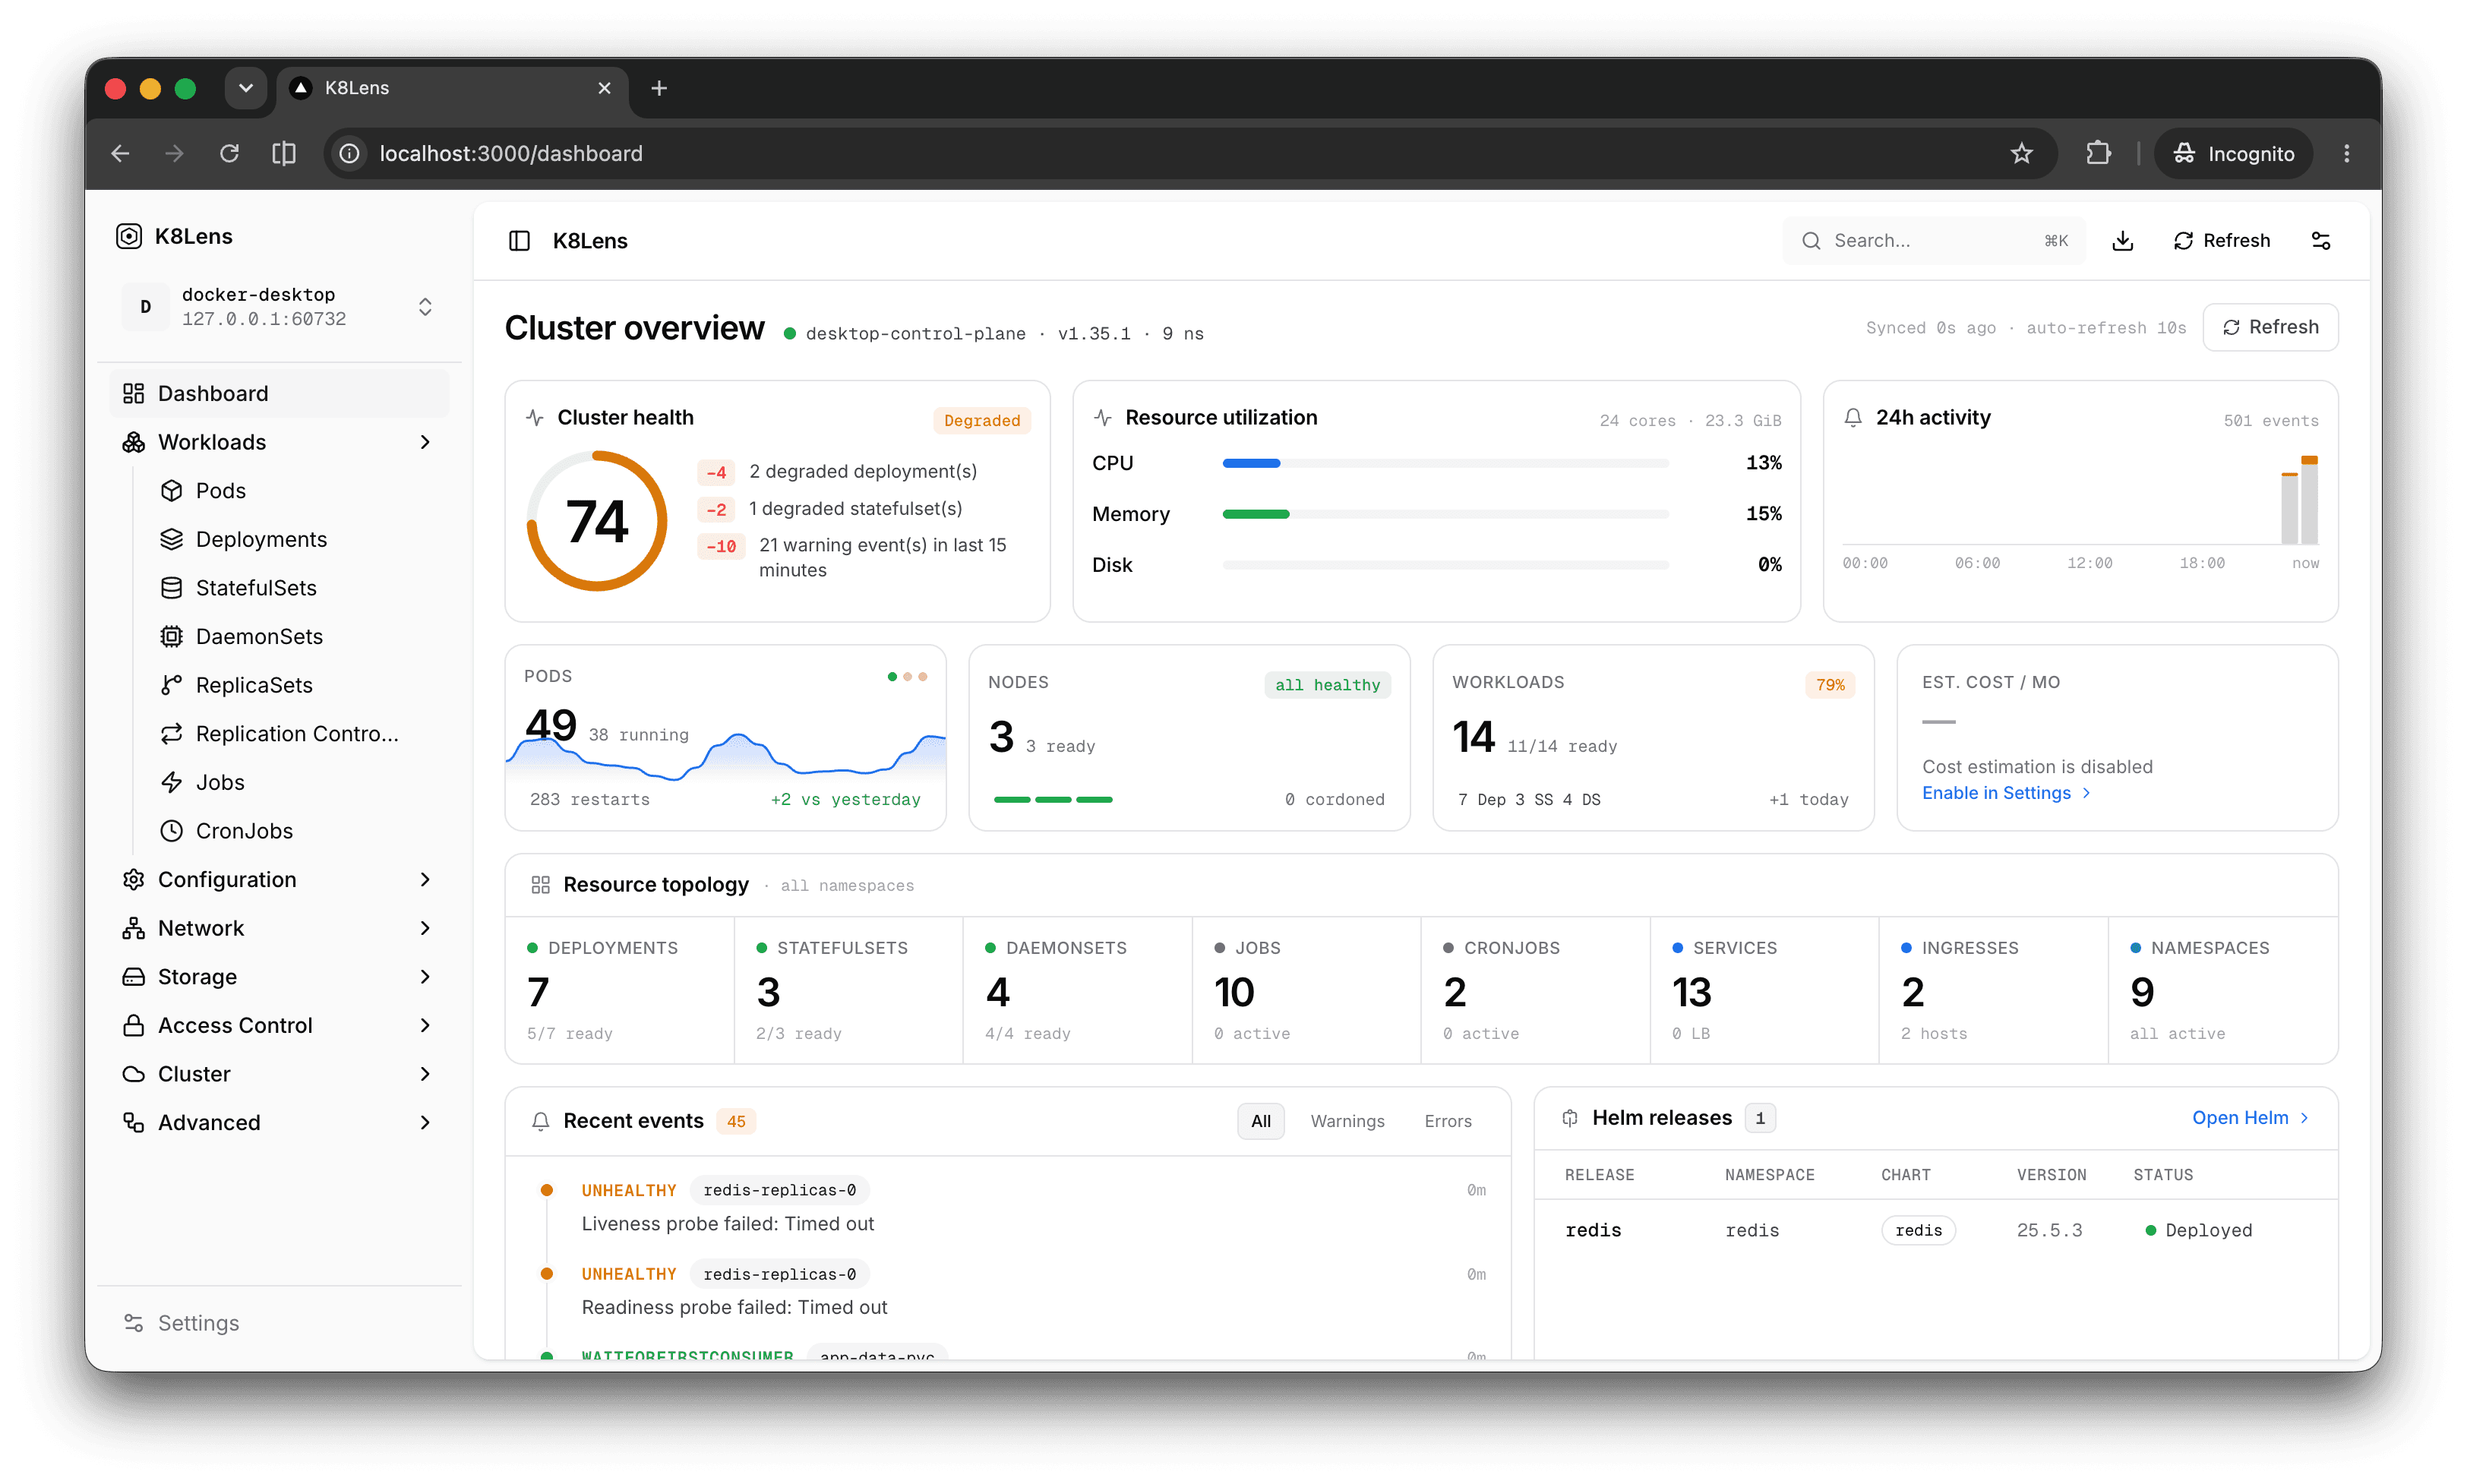2467x1484 pixels.
Task: Click the Helm releases icon
Action: pyautogui.click(x=1570, y=1118)
